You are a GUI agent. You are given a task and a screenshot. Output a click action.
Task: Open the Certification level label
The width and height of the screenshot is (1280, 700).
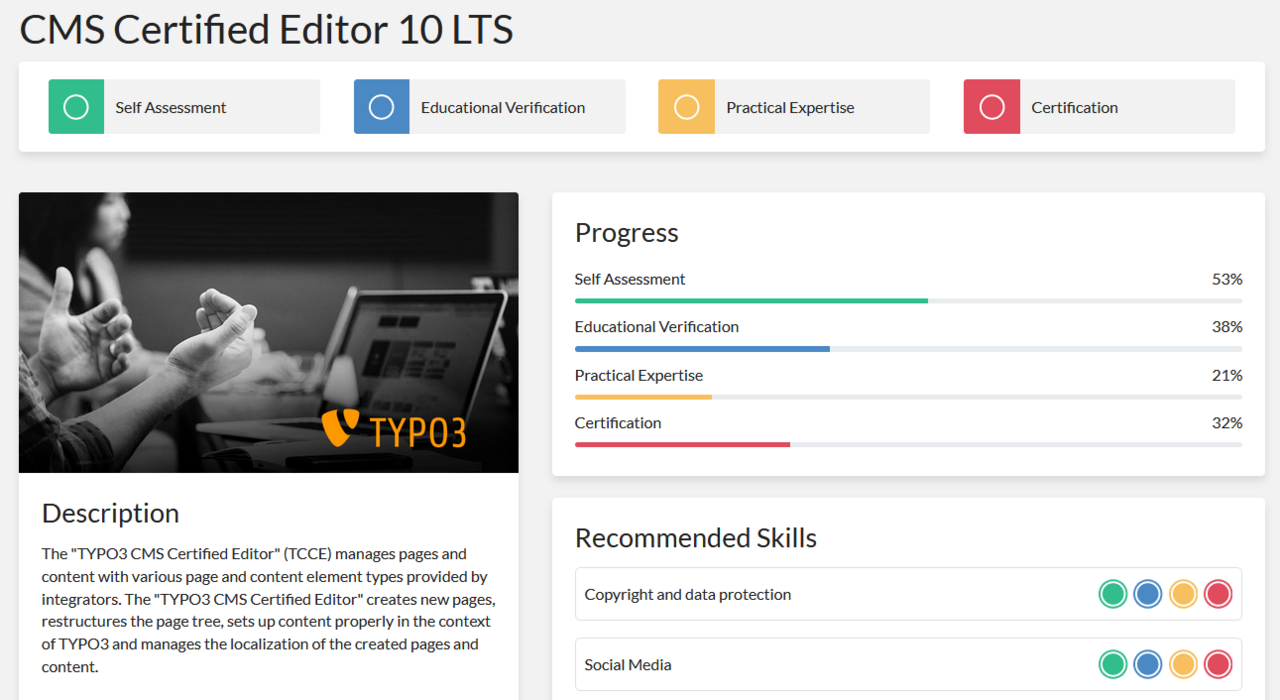click(1075, 107)
